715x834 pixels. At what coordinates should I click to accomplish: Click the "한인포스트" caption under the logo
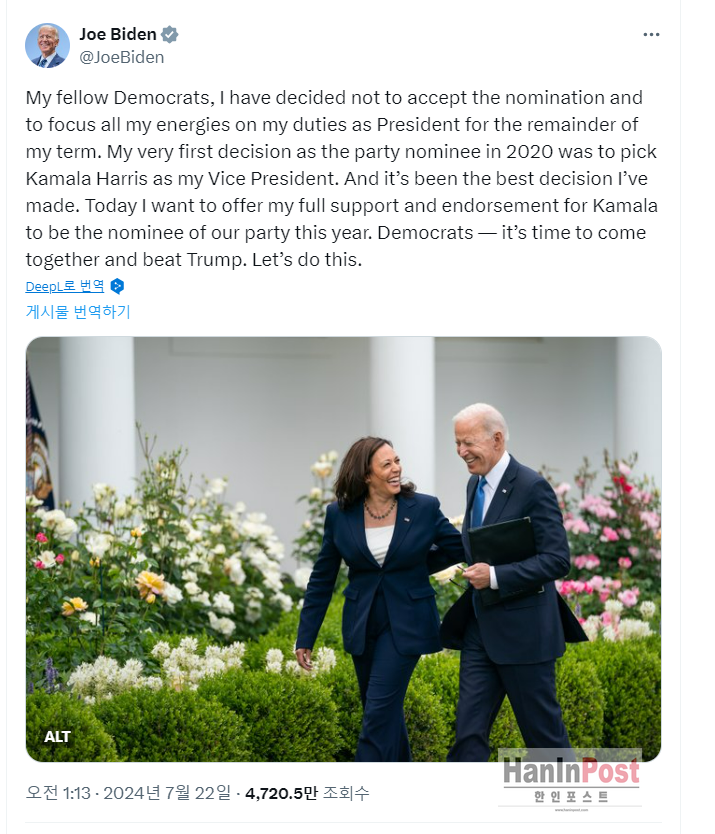pos(570,797)
